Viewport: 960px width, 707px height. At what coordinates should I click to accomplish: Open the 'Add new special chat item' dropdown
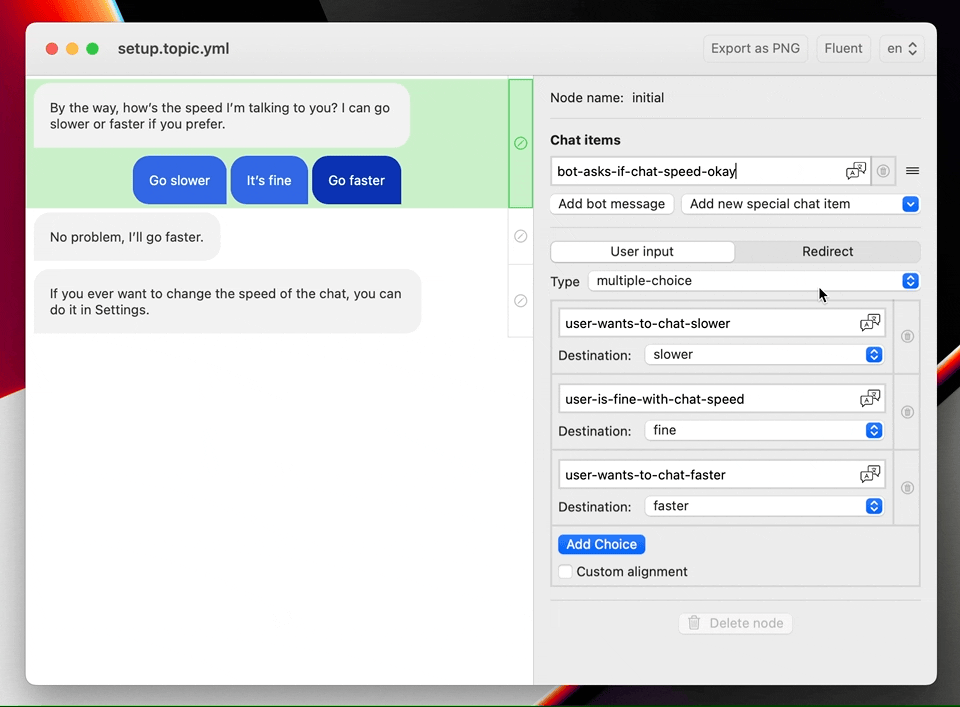click(800, 204)
